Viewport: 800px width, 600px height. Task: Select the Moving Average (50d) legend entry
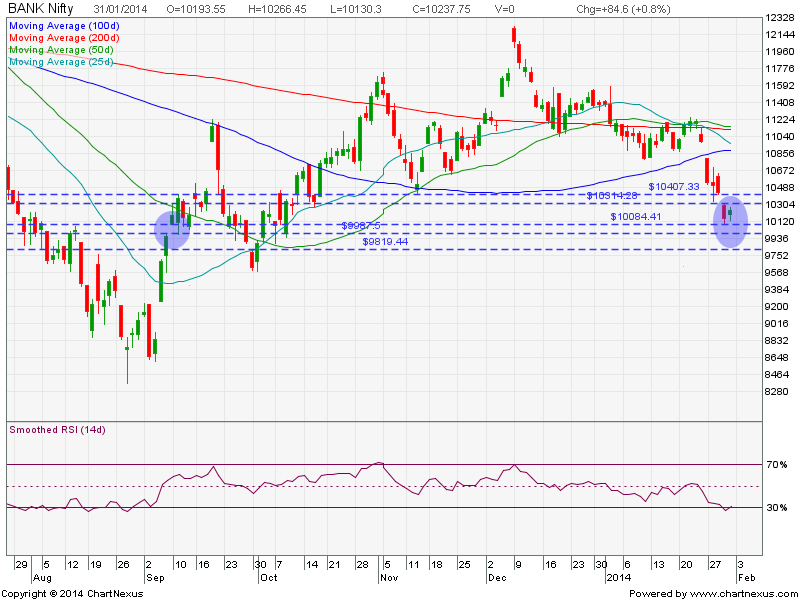(x=61, y=50)
